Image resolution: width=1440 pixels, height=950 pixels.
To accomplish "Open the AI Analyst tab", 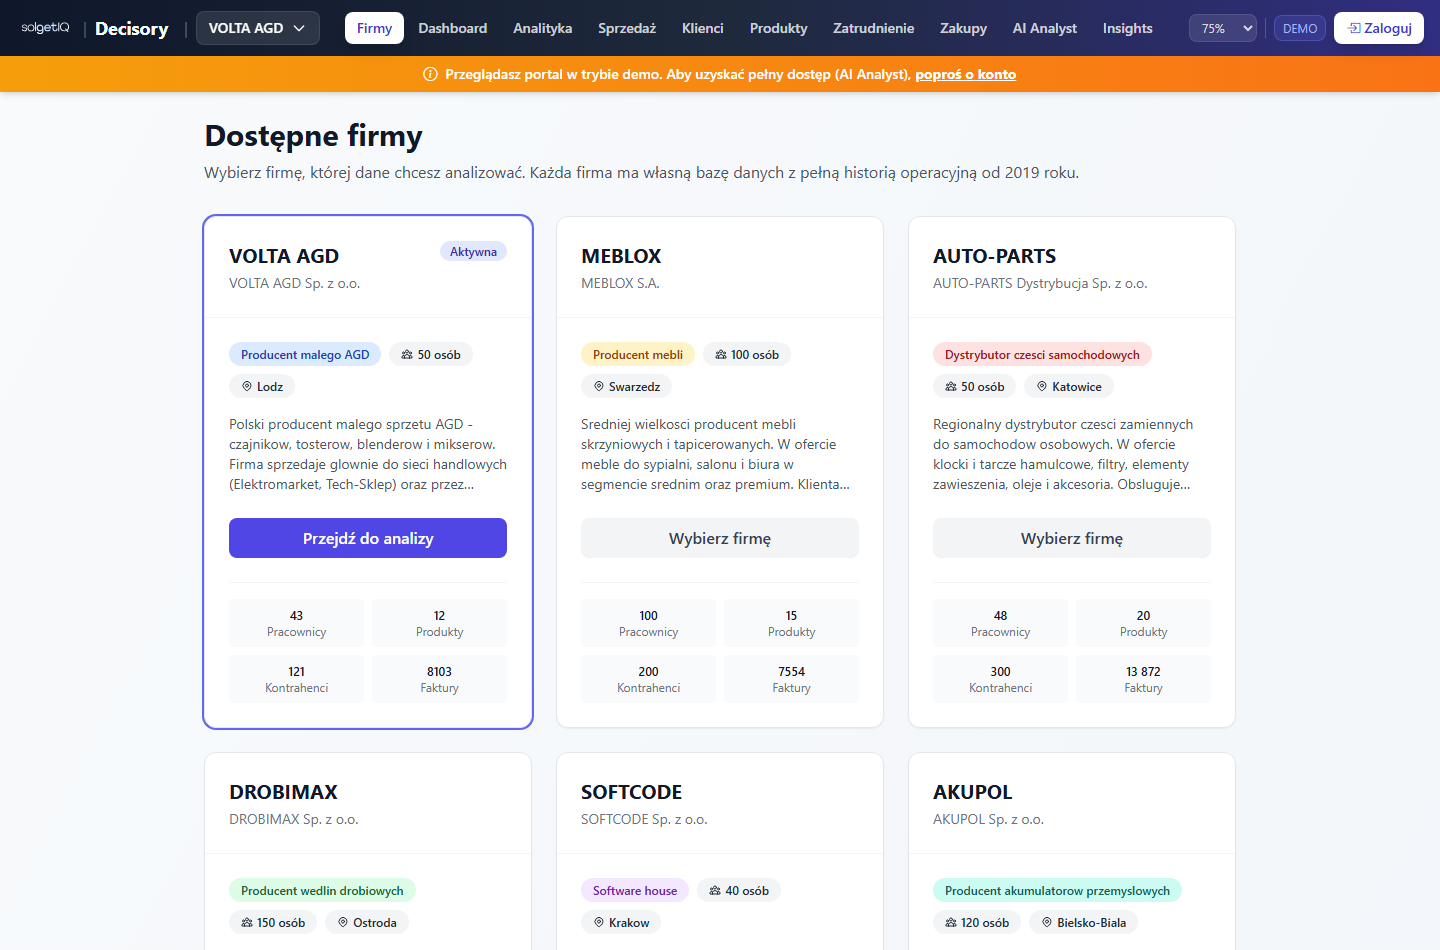I will click(1045, 28).
